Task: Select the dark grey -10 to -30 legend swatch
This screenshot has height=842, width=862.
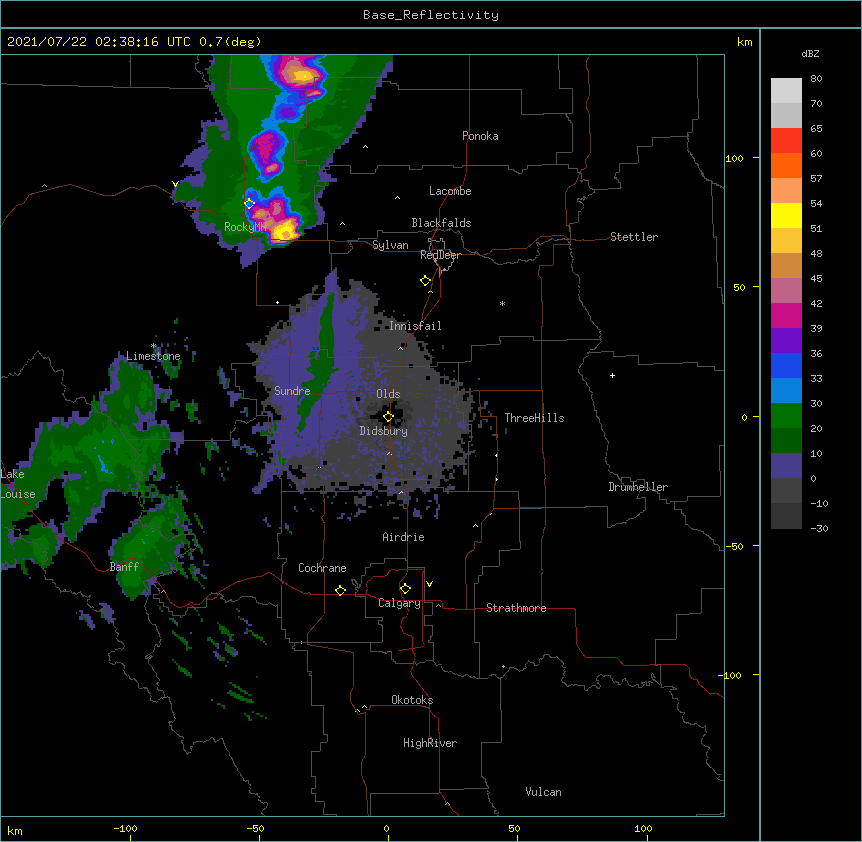Action: point(786,516)
